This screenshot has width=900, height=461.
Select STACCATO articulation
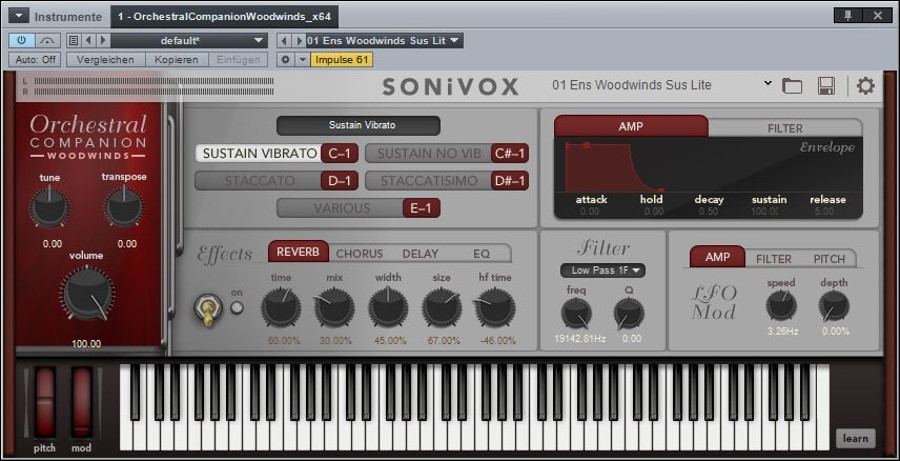click(259, 181)
